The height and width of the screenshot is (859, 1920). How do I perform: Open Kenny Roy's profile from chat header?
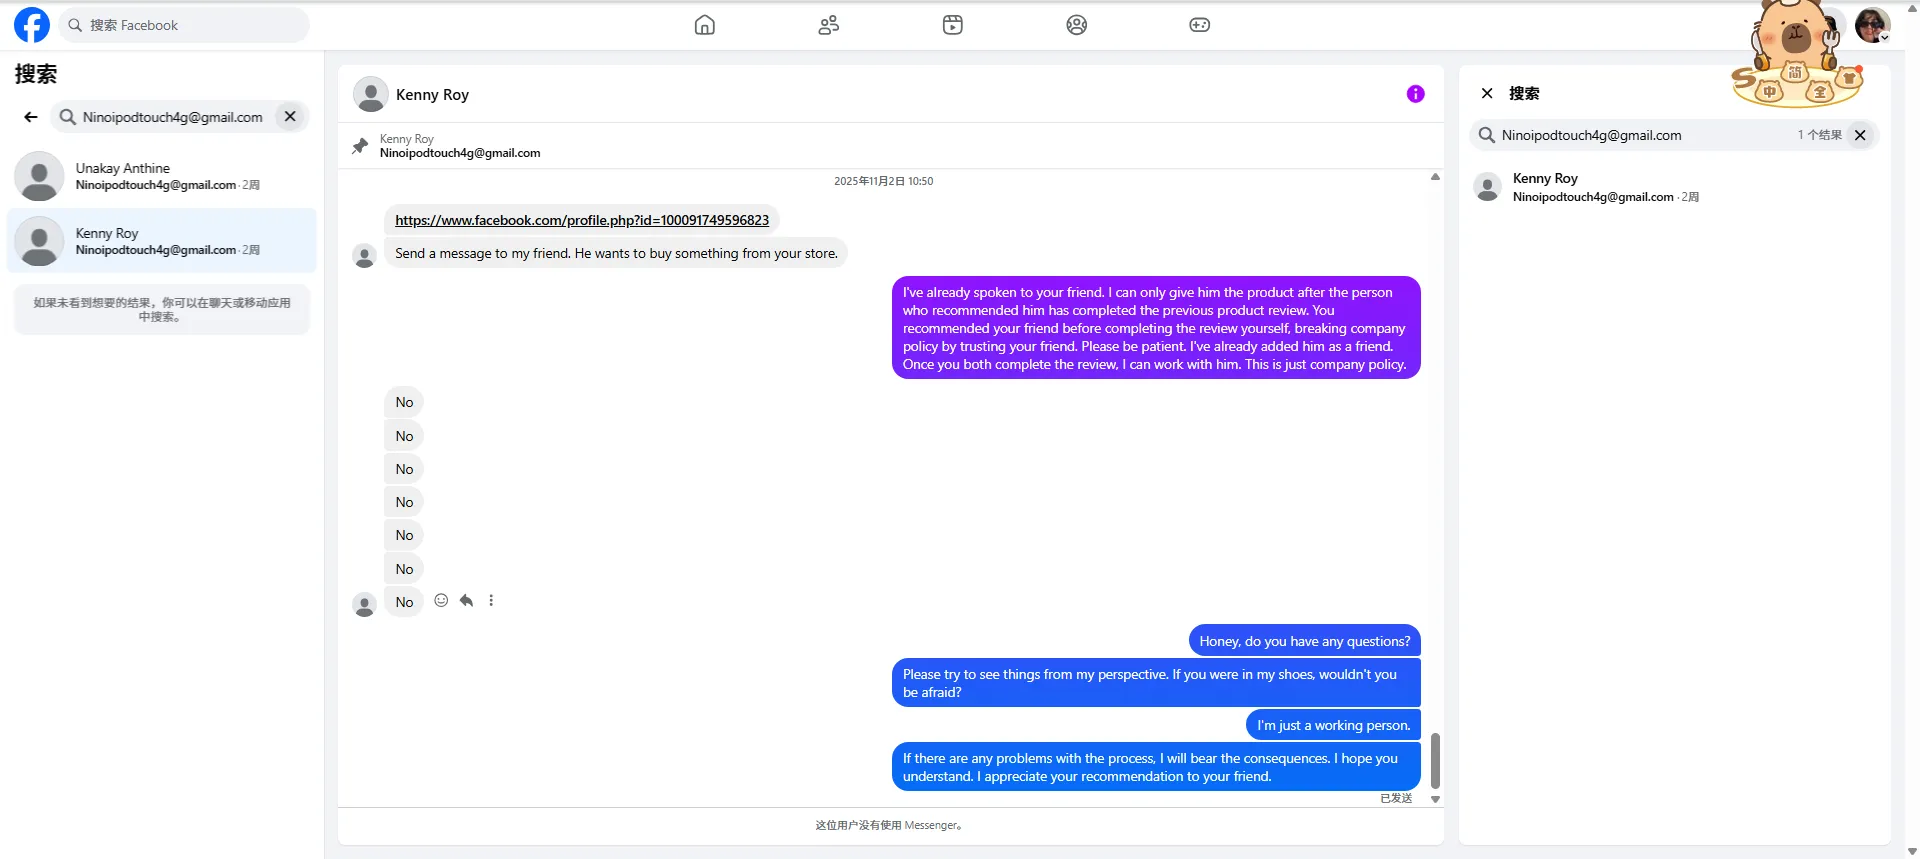(432, 95)
